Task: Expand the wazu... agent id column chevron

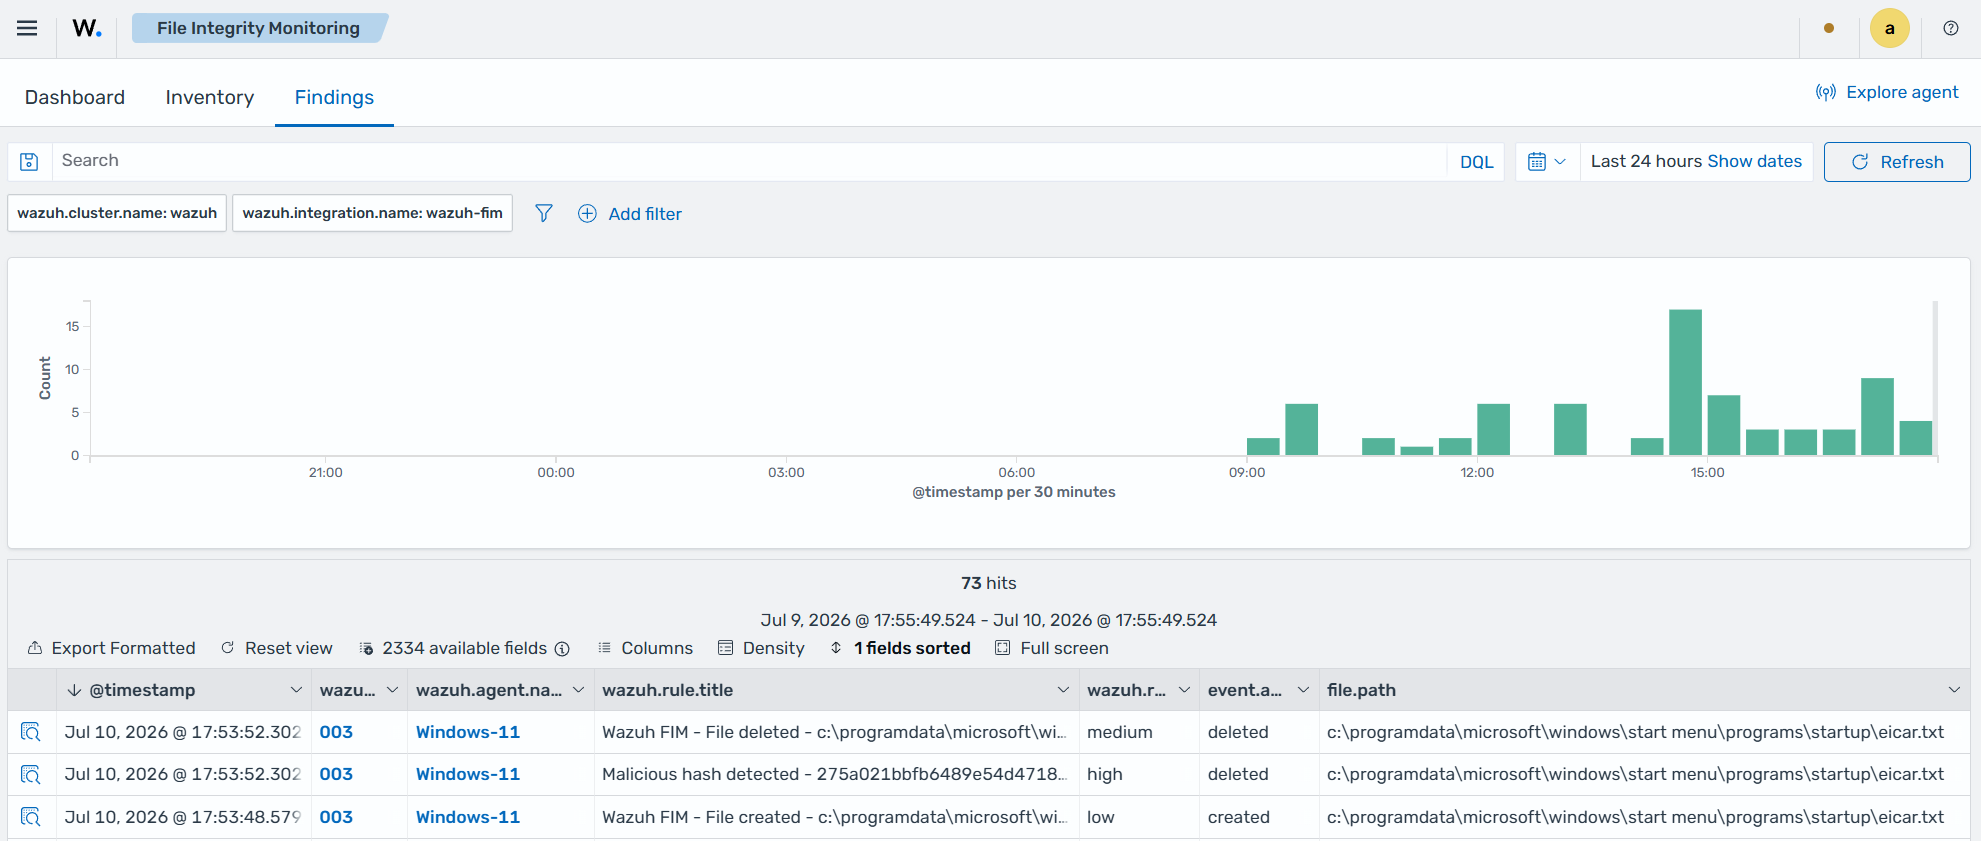Action: pos(392,690)
